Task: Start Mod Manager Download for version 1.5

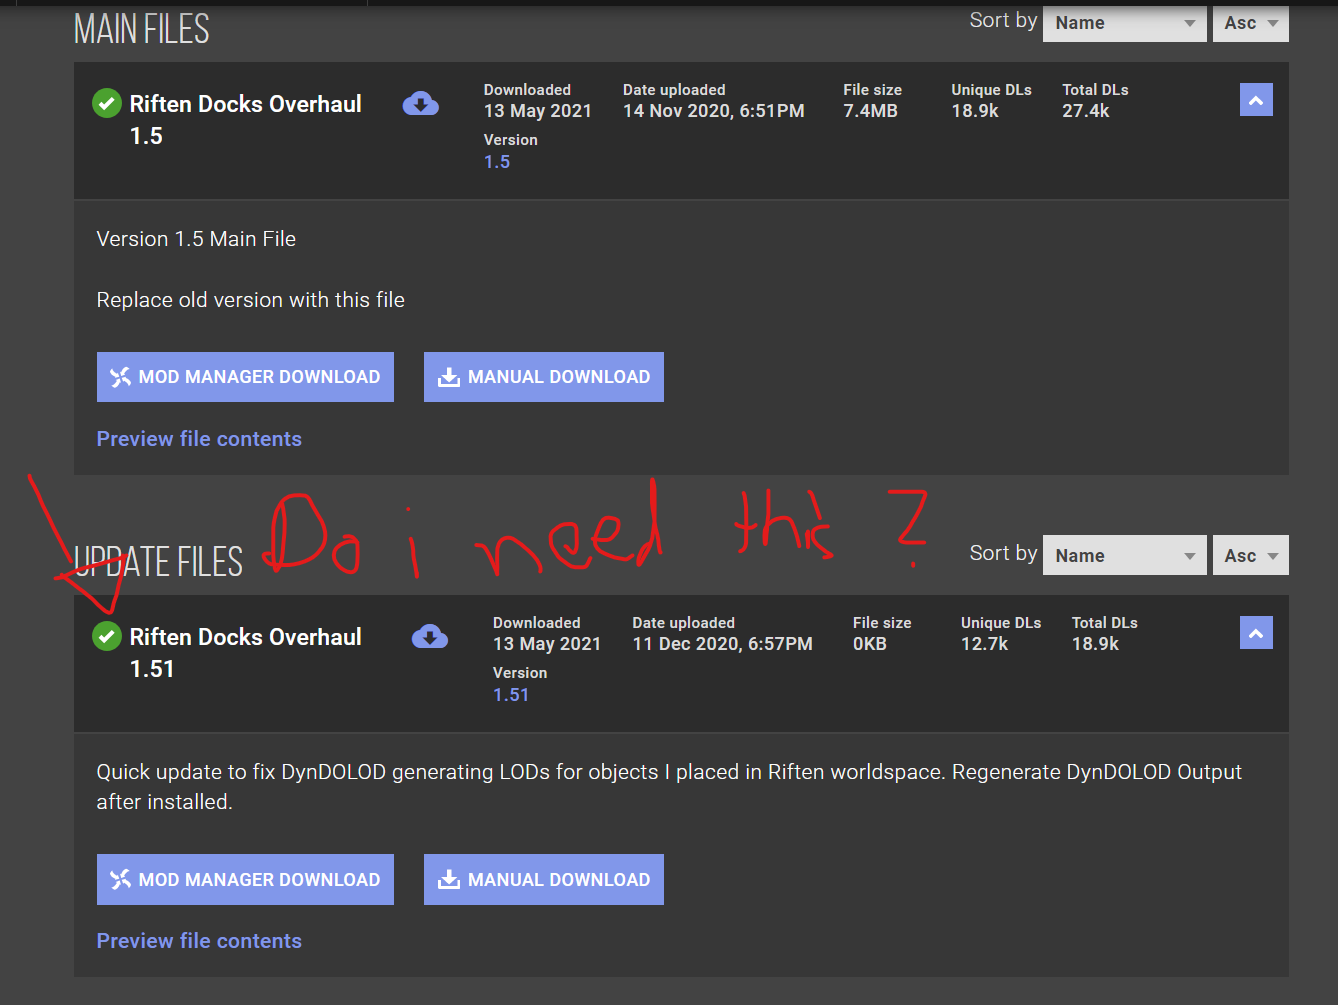Action: [245, 377]
